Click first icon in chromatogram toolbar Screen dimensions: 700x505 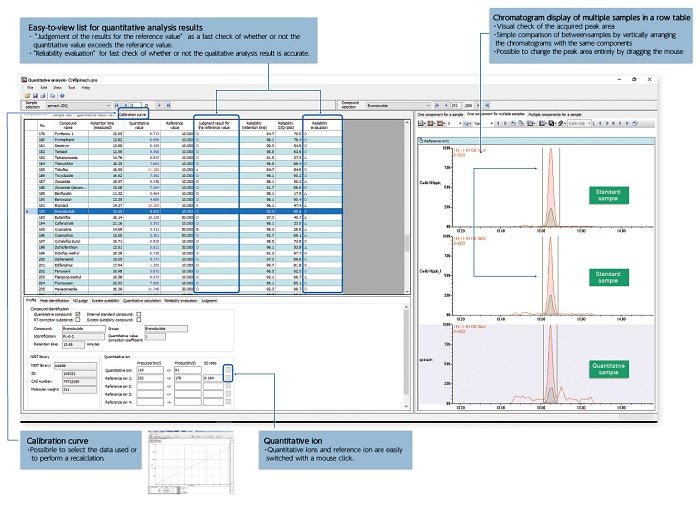tap(420, 125)
